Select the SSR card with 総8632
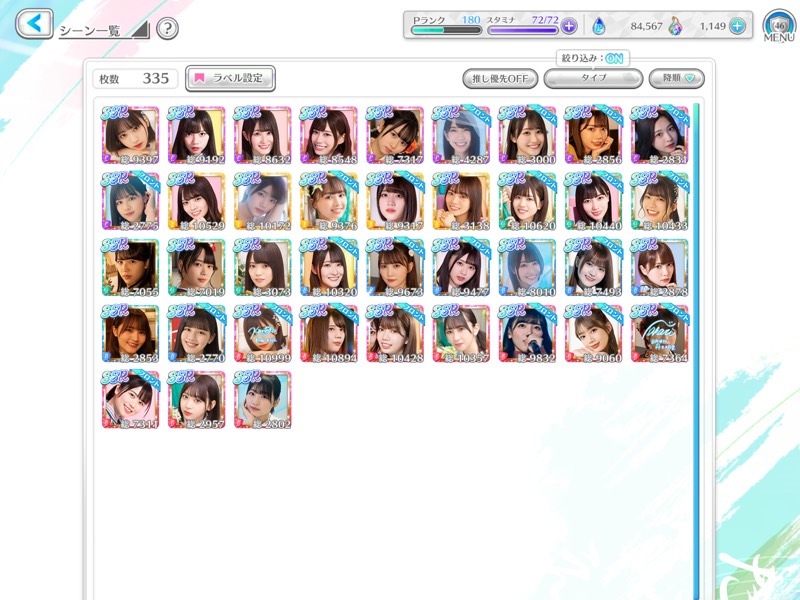The height and width of the screenshot is (600, 800). click(262, 135)
